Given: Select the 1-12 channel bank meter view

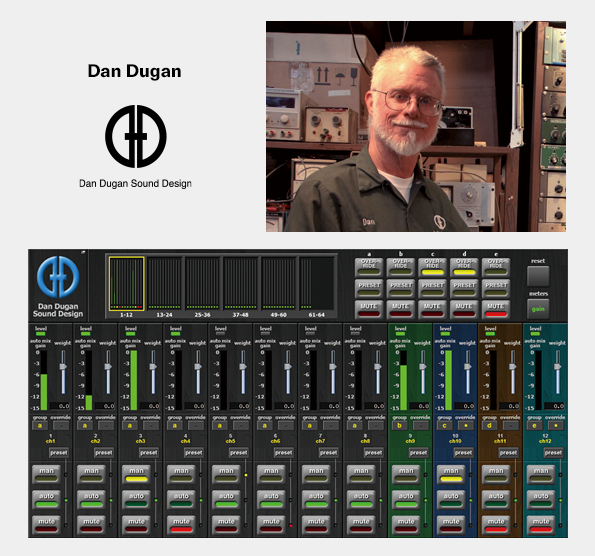Looking at the screenshot, I should pyautogui.click(x=126, y=284).
